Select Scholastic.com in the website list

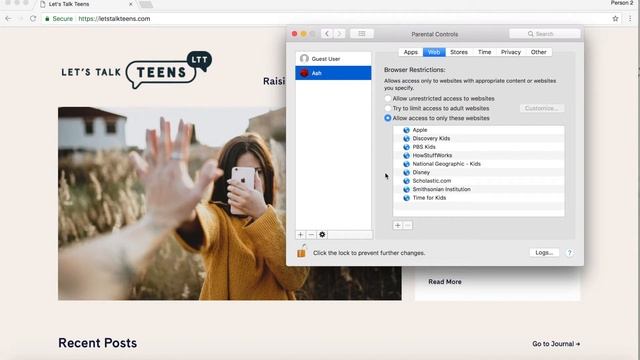(x=479, y=181)
